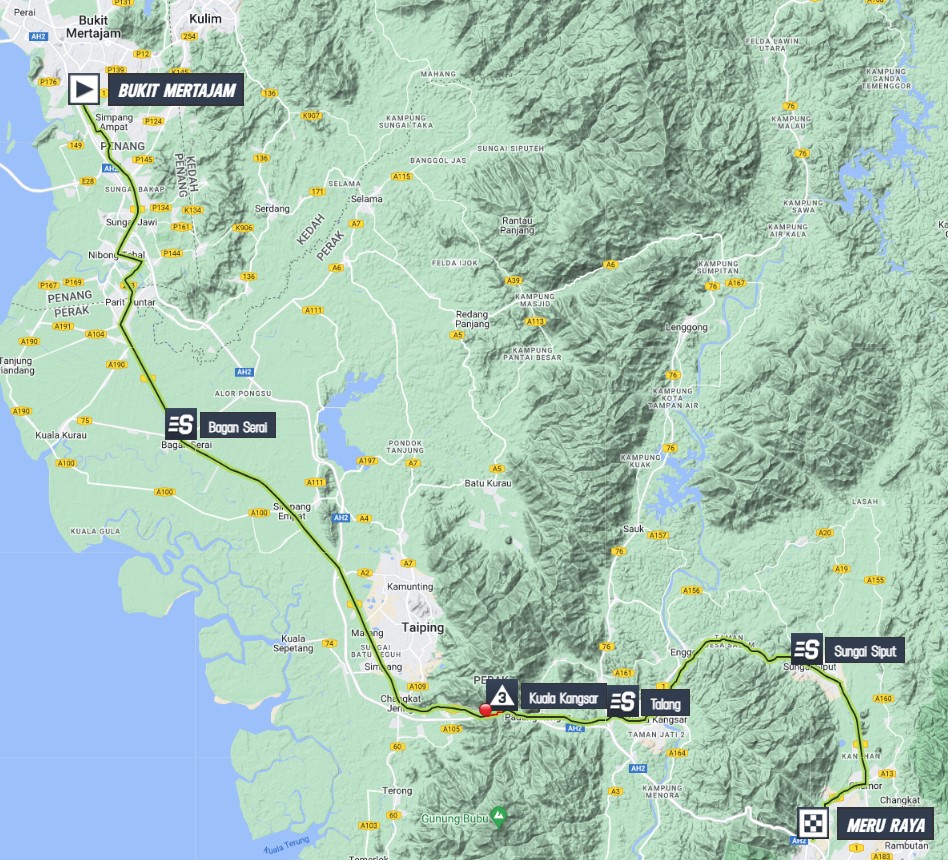Click the Talang label box
This screenshot has height=860, width=948.
click(665, 703)
